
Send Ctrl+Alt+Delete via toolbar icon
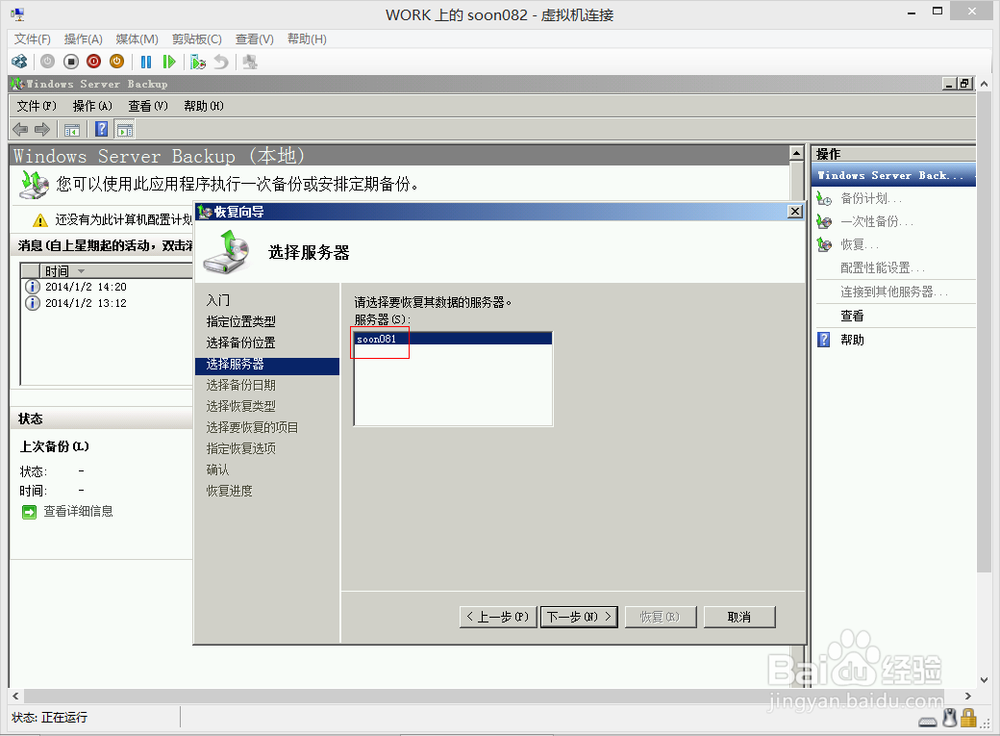[x=18, y=61]
